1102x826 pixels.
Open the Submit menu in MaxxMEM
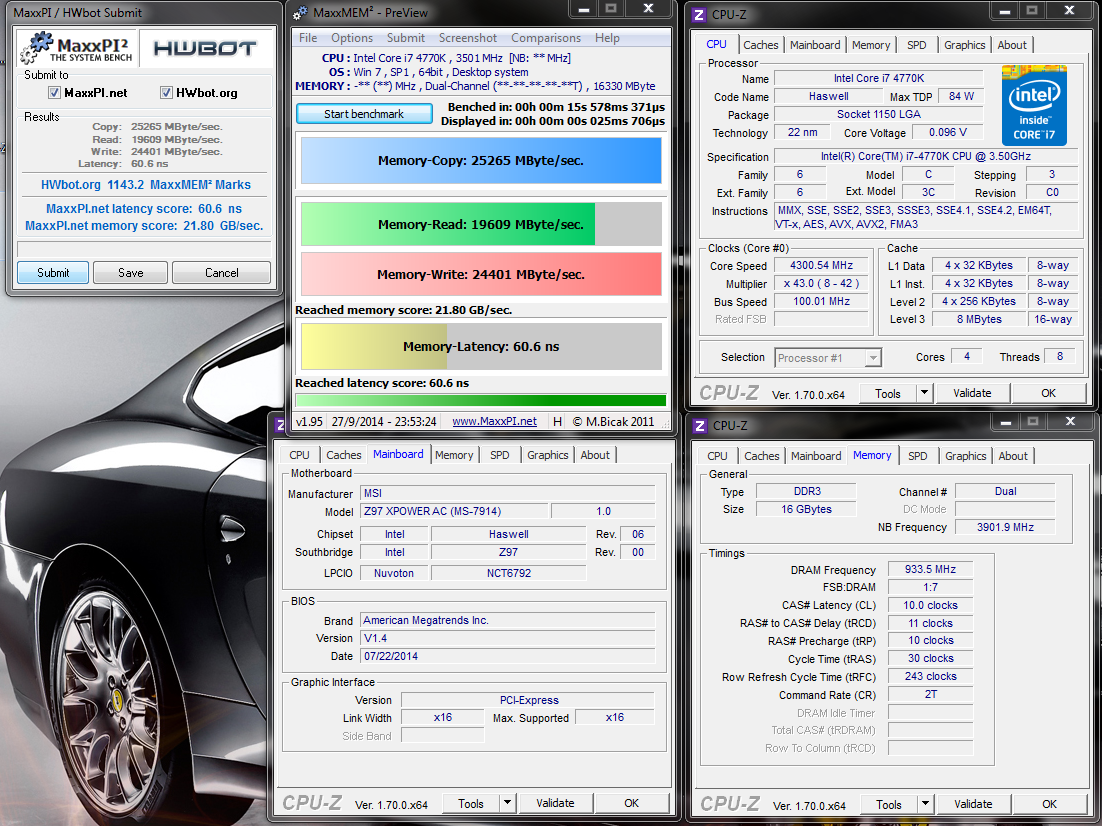(406, 38)
